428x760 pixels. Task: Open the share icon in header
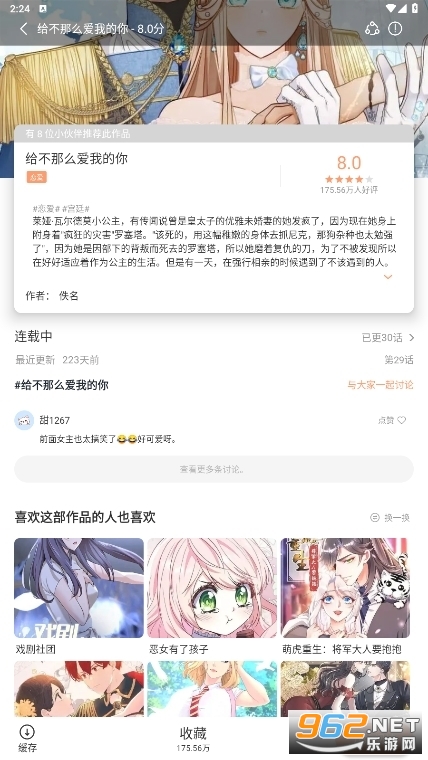point(372,29)
